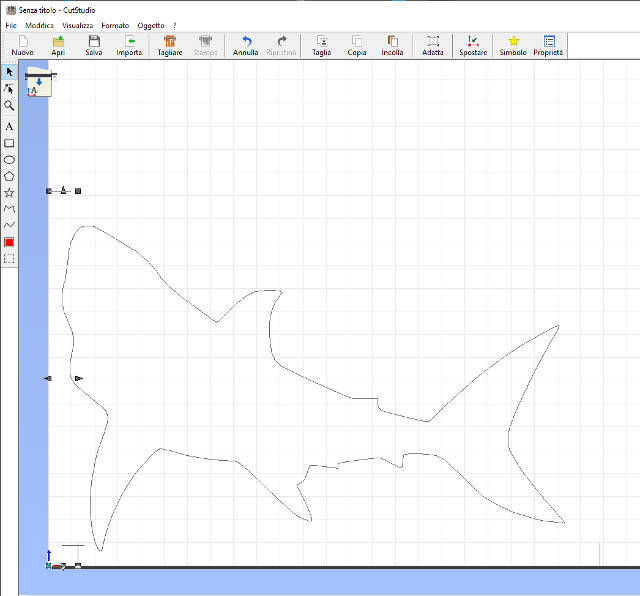
Task: Open Proprietà properties panel
Action: (549, 45)
